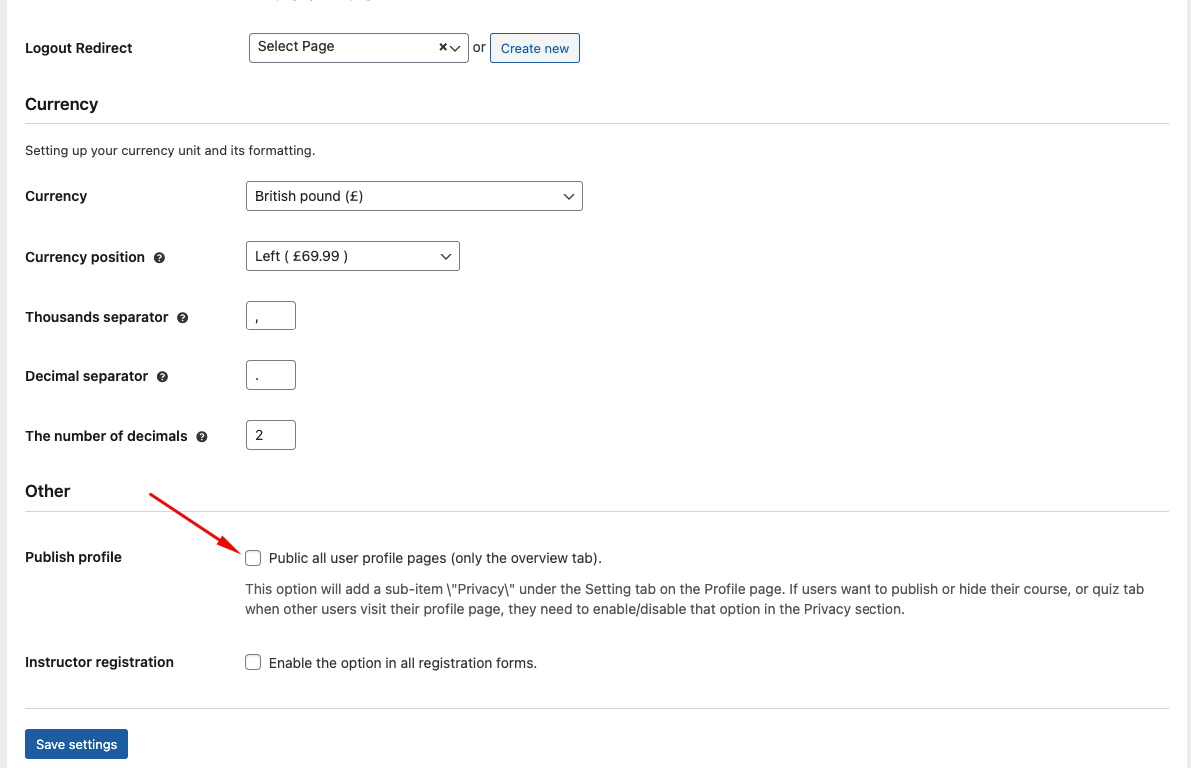Save settings with the blue button
The height and width of the screenshot is (768, 1191).
(x=77, y=744)
